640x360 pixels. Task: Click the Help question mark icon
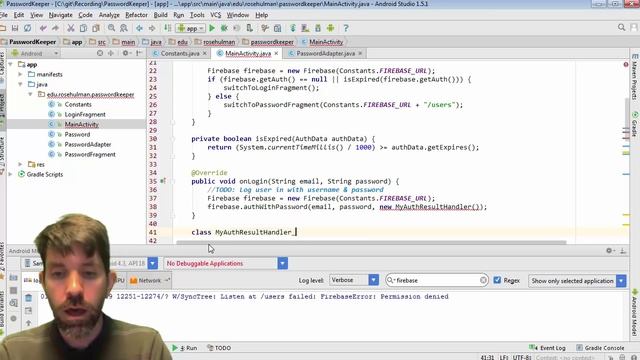(346, 28)
